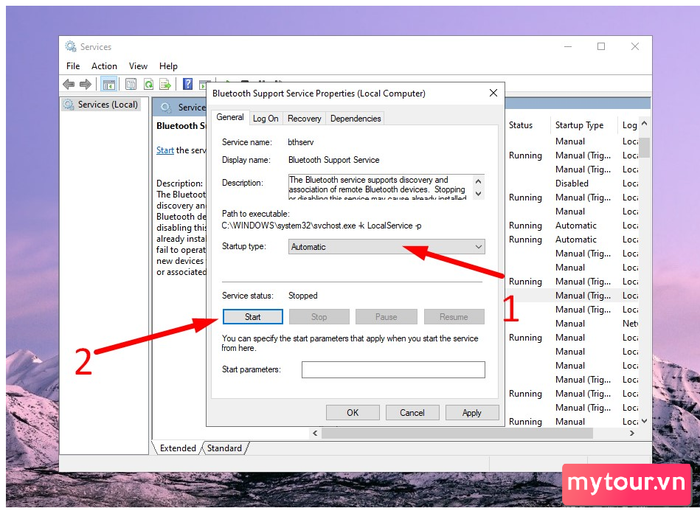
Task: Switch to the Standard view tab
Action: tap(225, 448)
